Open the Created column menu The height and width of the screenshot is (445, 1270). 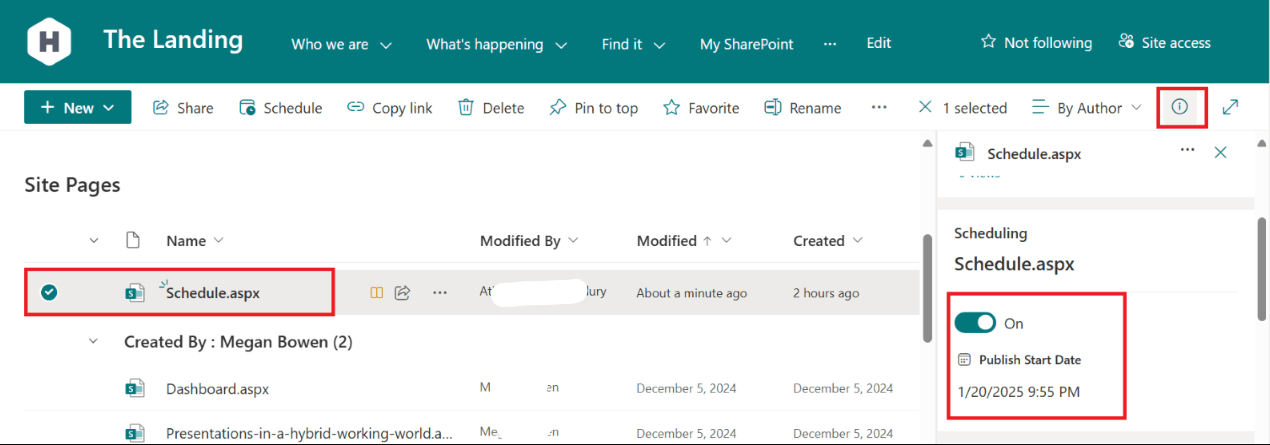click(828, 241)
